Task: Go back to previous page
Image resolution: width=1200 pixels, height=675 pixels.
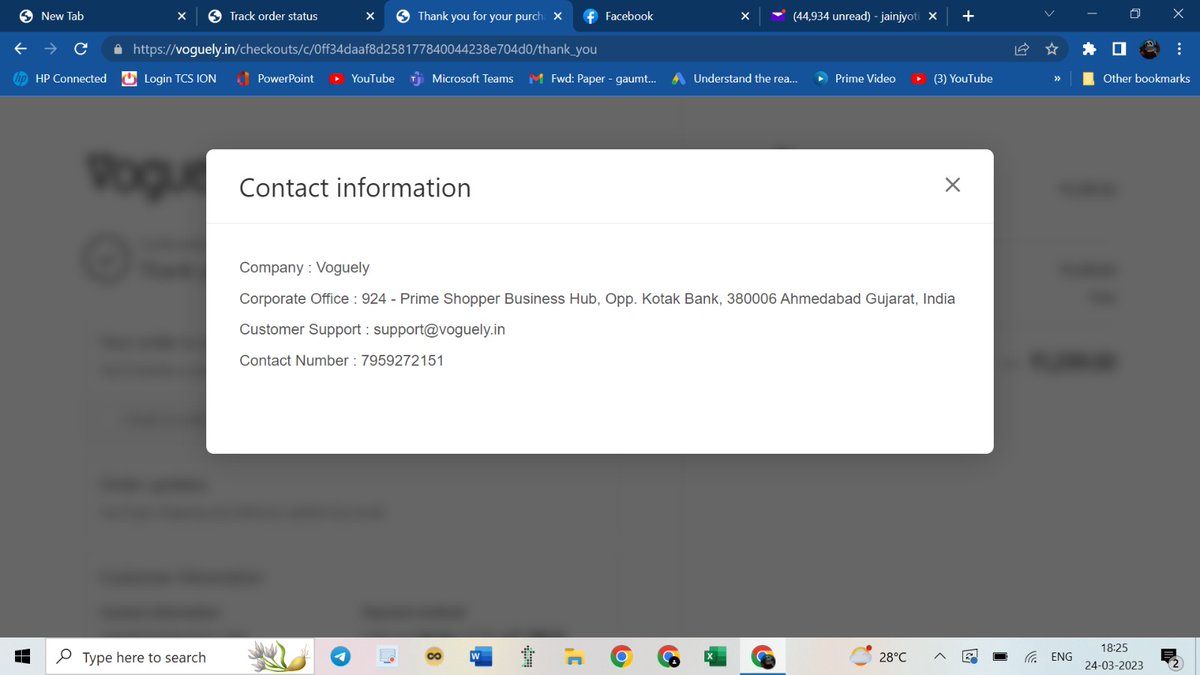Action: coord(21,48)
